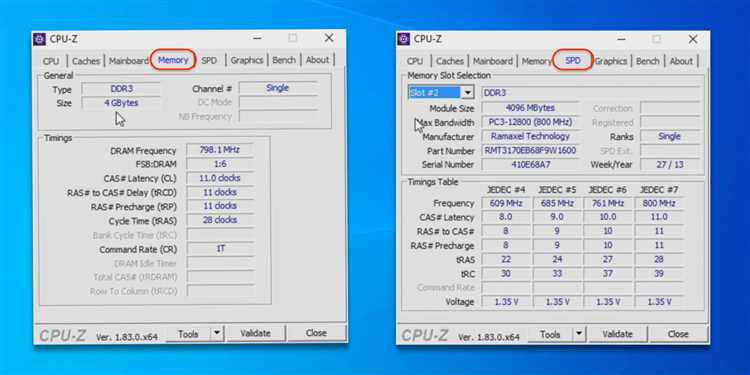
Task: Click CPU-Z app icon in left window title bar
Action: (40, 39)
